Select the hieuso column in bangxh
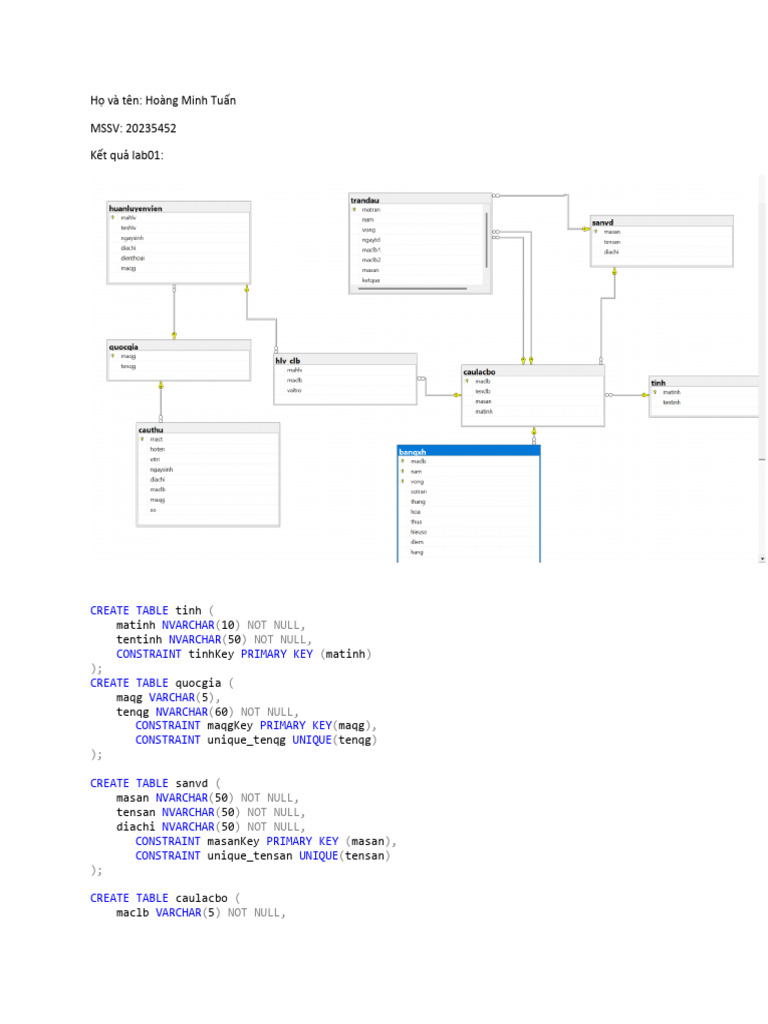 pos(419,532)
